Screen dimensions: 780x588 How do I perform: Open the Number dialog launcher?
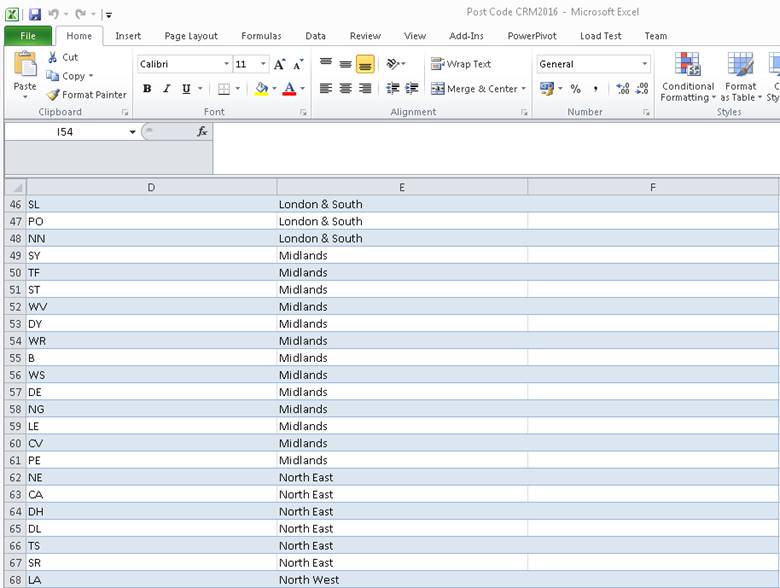point(646,113)
